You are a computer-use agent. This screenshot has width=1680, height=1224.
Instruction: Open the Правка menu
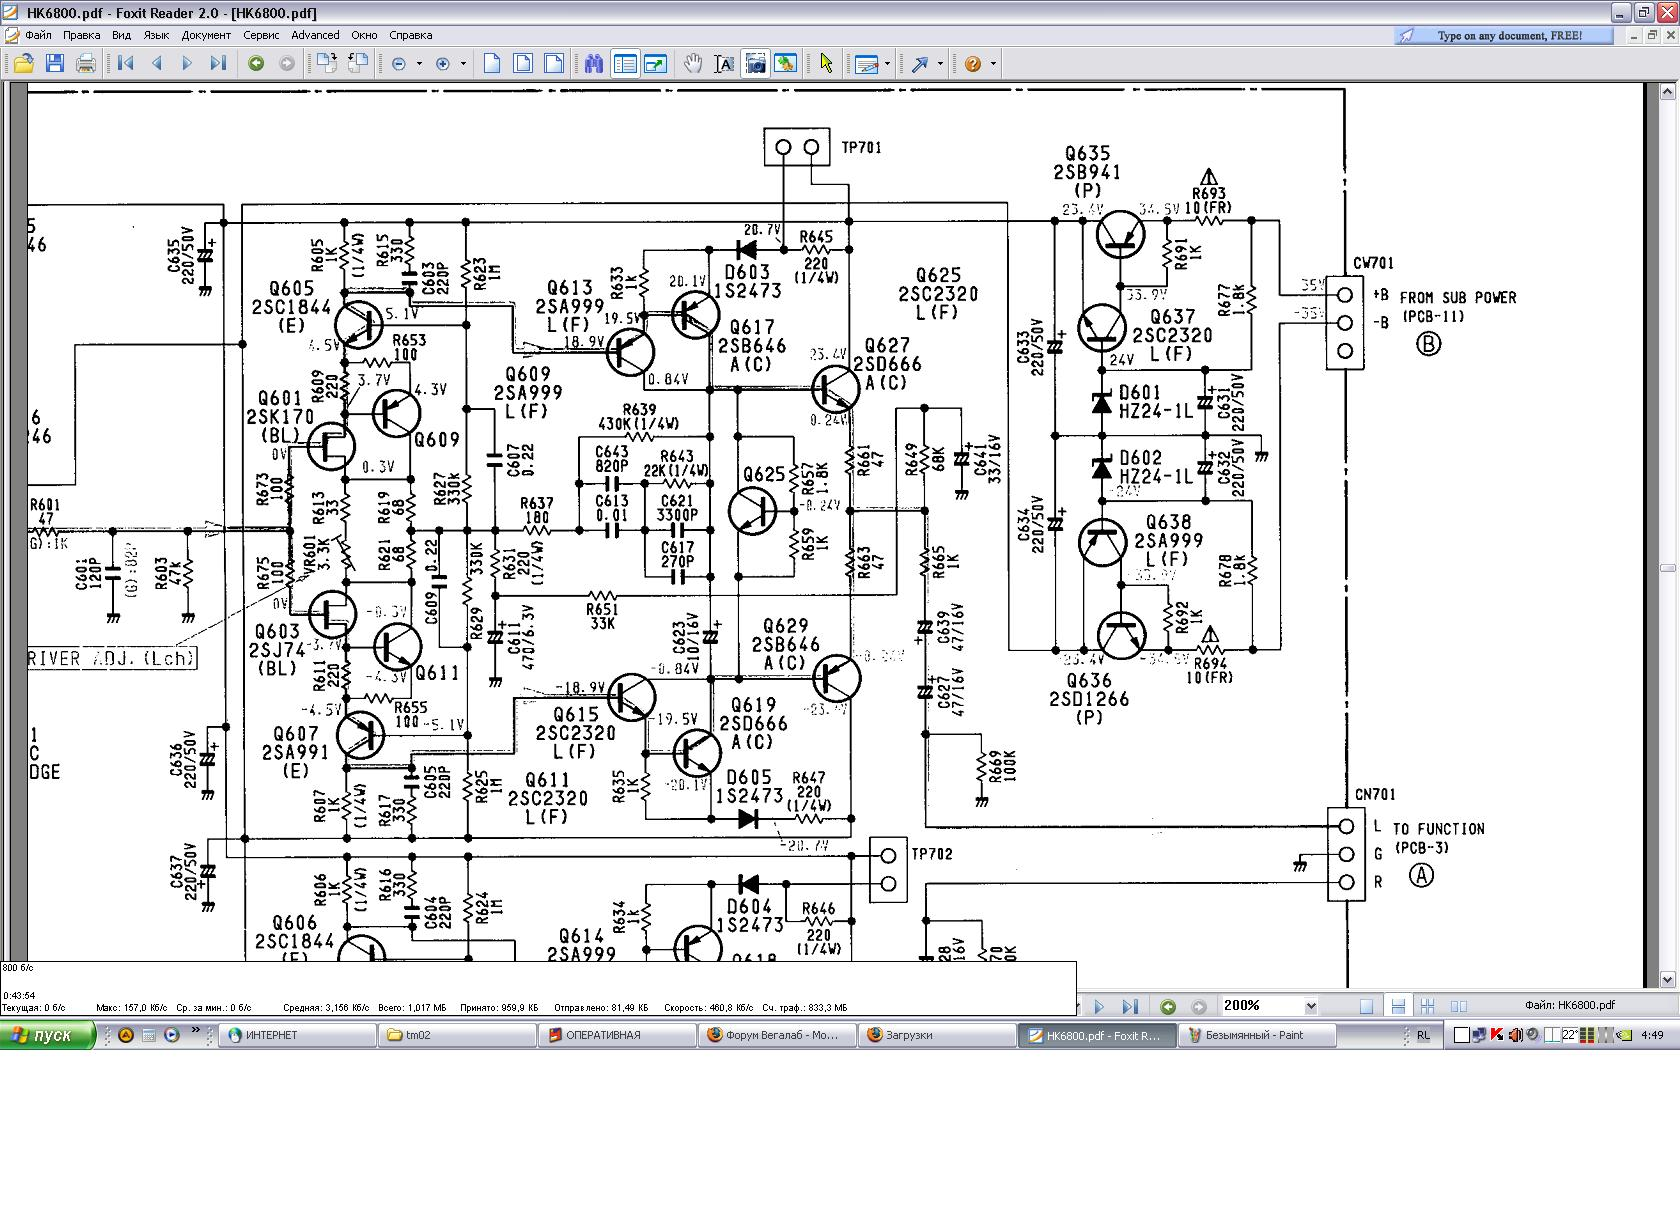[82, 35]
